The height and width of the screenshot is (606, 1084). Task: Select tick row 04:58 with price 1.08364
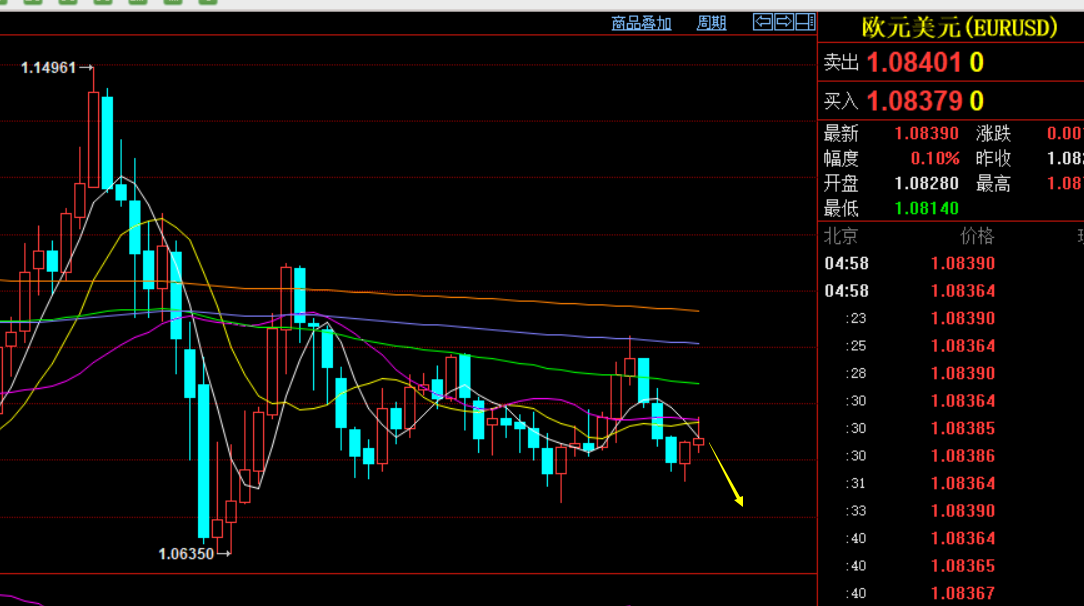[951, 291]
